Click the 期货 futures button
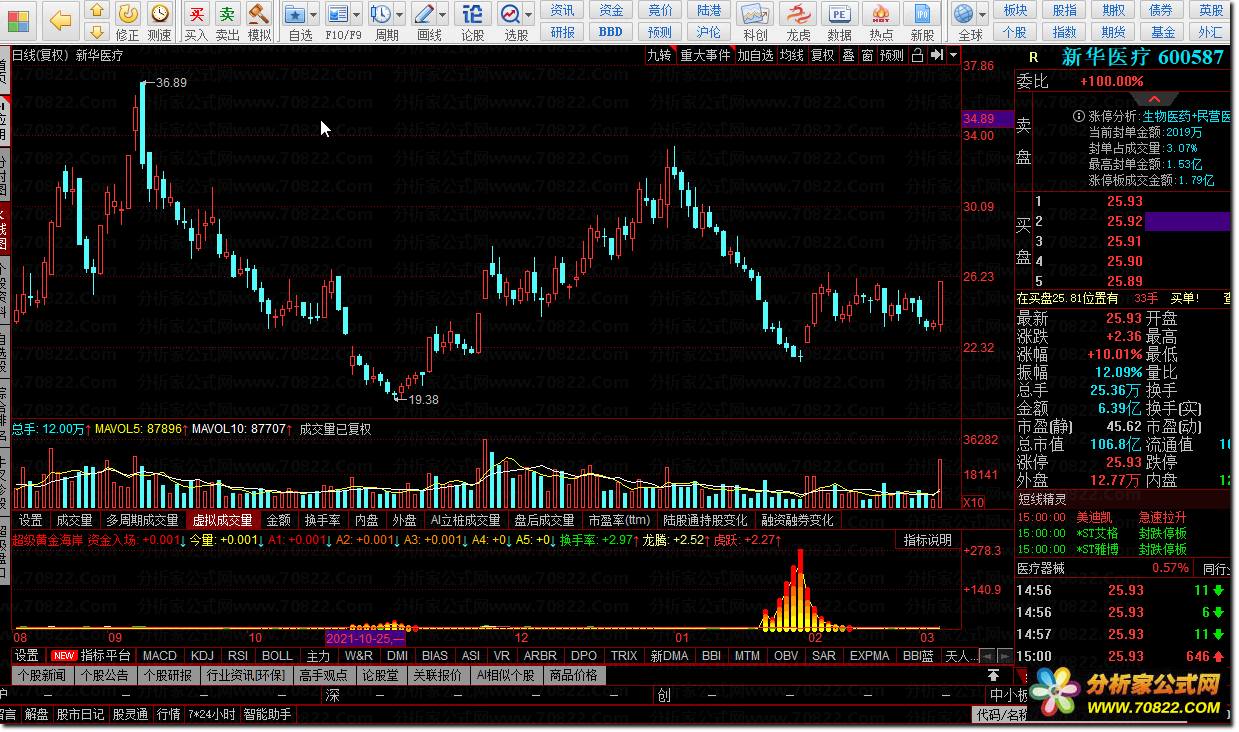This screenshot has height=732, width=1239. tap(1113, 31)
